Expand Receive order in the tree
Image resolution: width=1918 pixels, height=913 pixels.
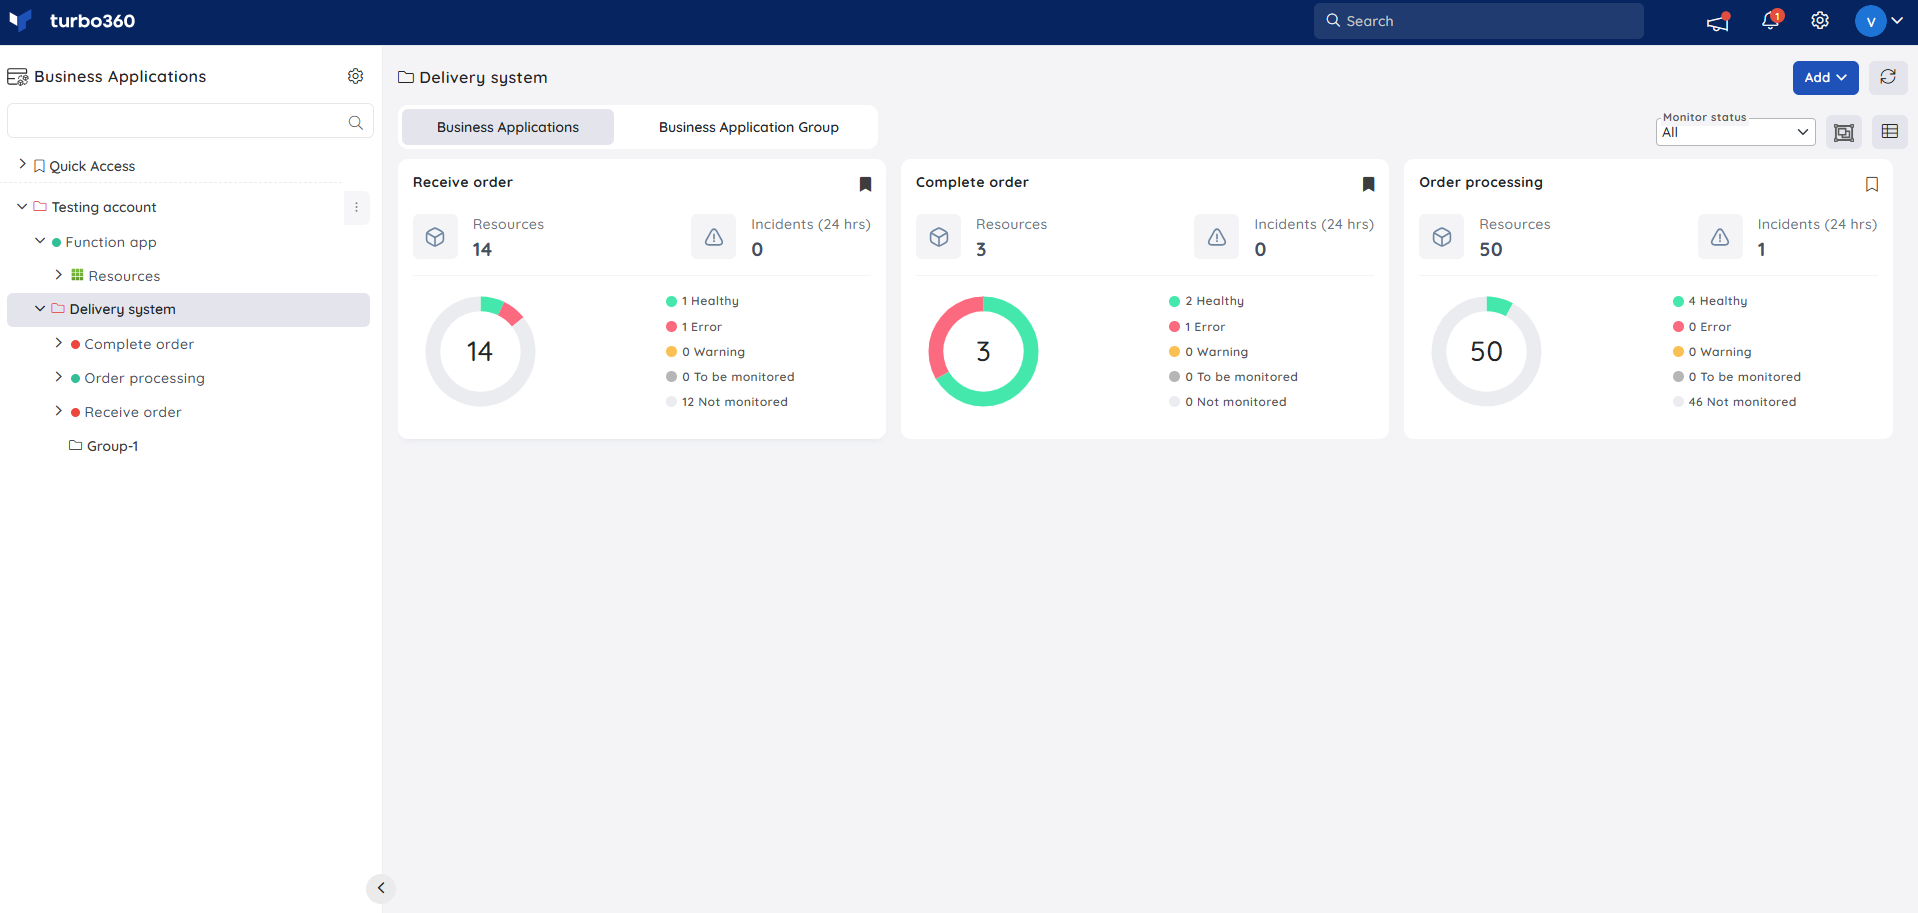(x=58, y=410)
